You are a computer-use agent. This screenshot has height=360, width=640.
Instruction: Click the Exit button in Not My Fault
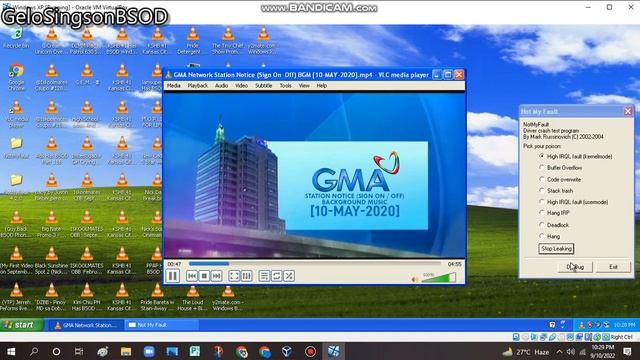click(x=613, y=267)
